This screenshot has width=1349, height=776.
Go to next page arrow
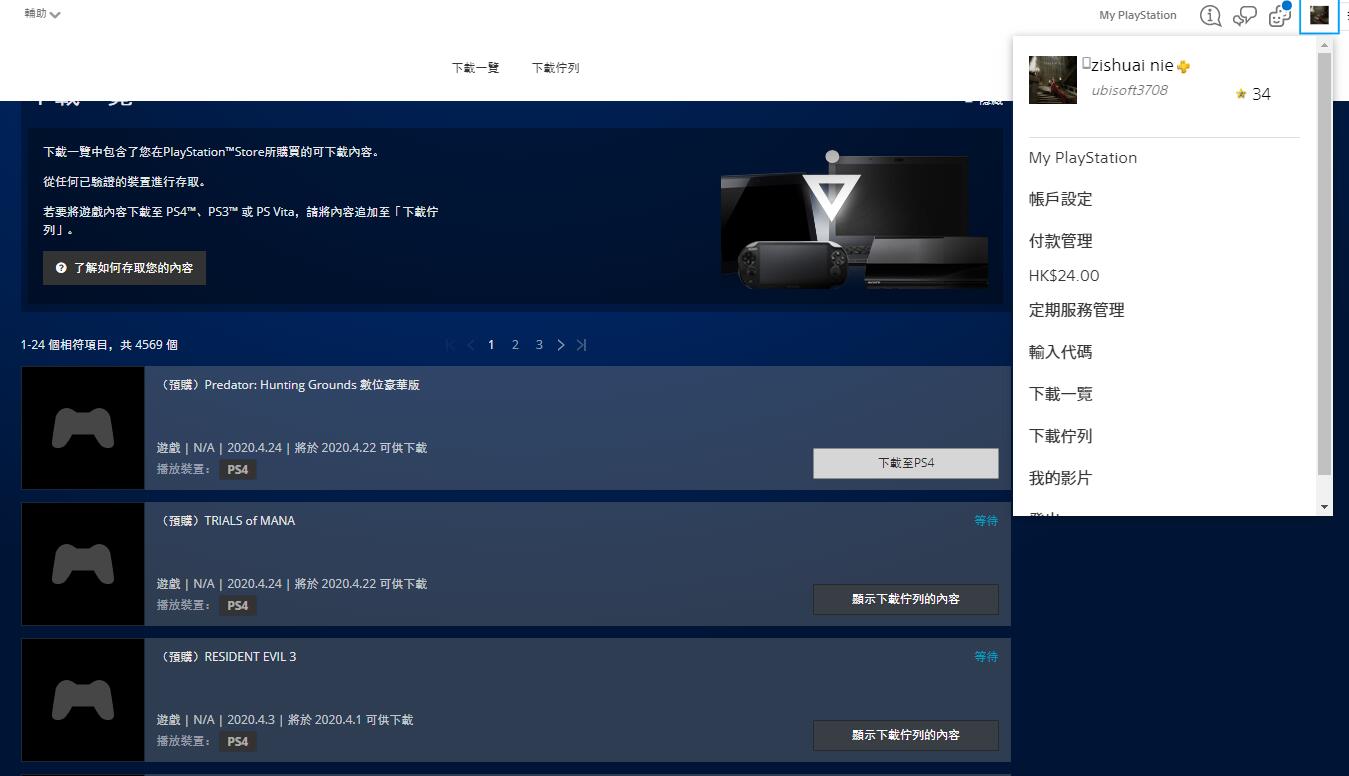(561, 345)
